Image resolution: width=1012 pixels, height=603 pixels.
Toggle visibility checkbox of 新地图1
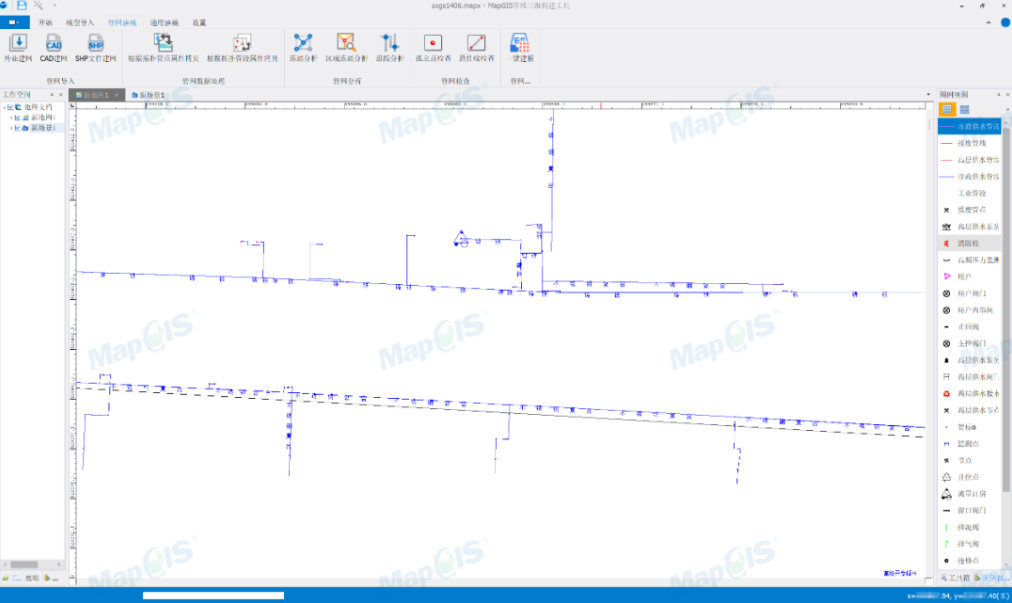point(17,118)
